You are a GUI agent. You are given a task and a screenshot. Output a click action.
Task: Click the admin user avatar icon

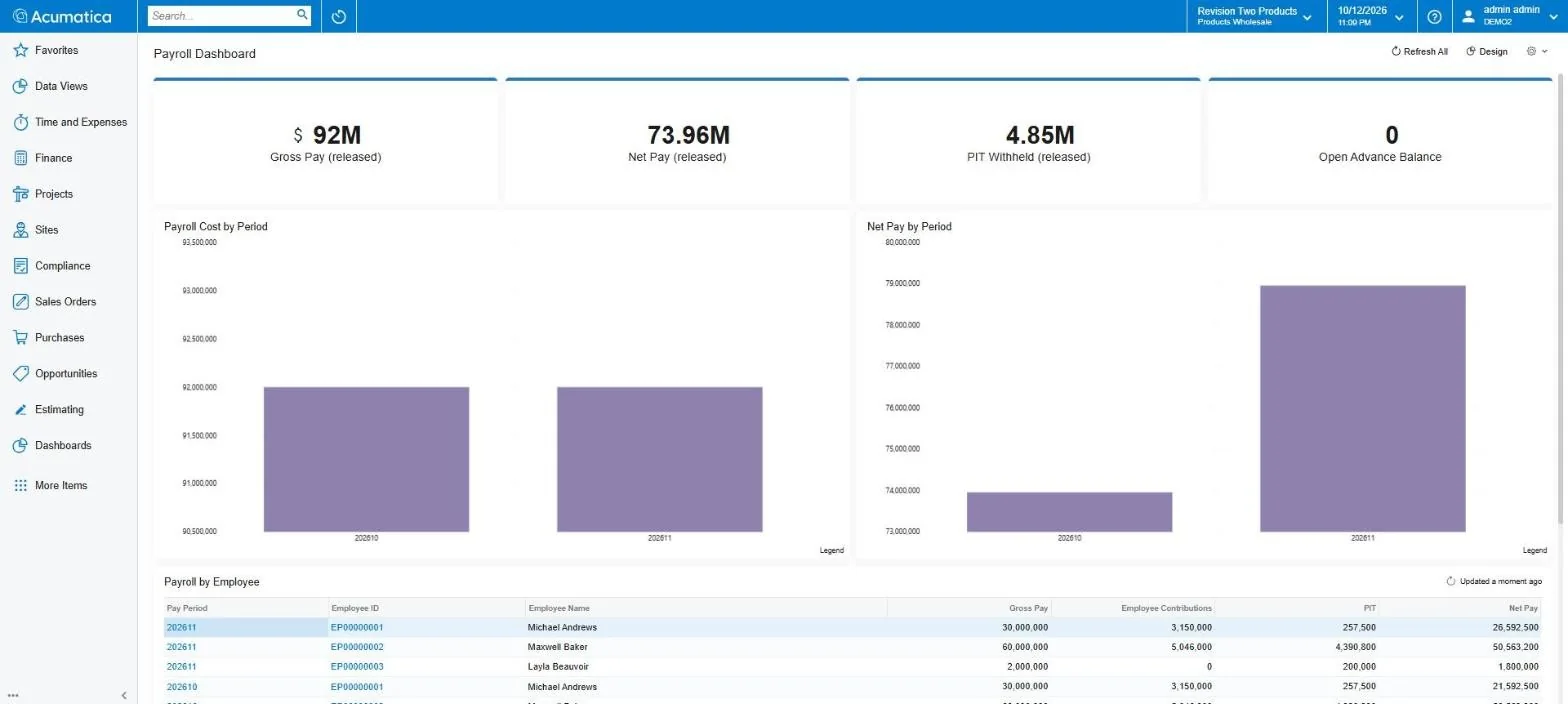click(x=1468, y=16)
